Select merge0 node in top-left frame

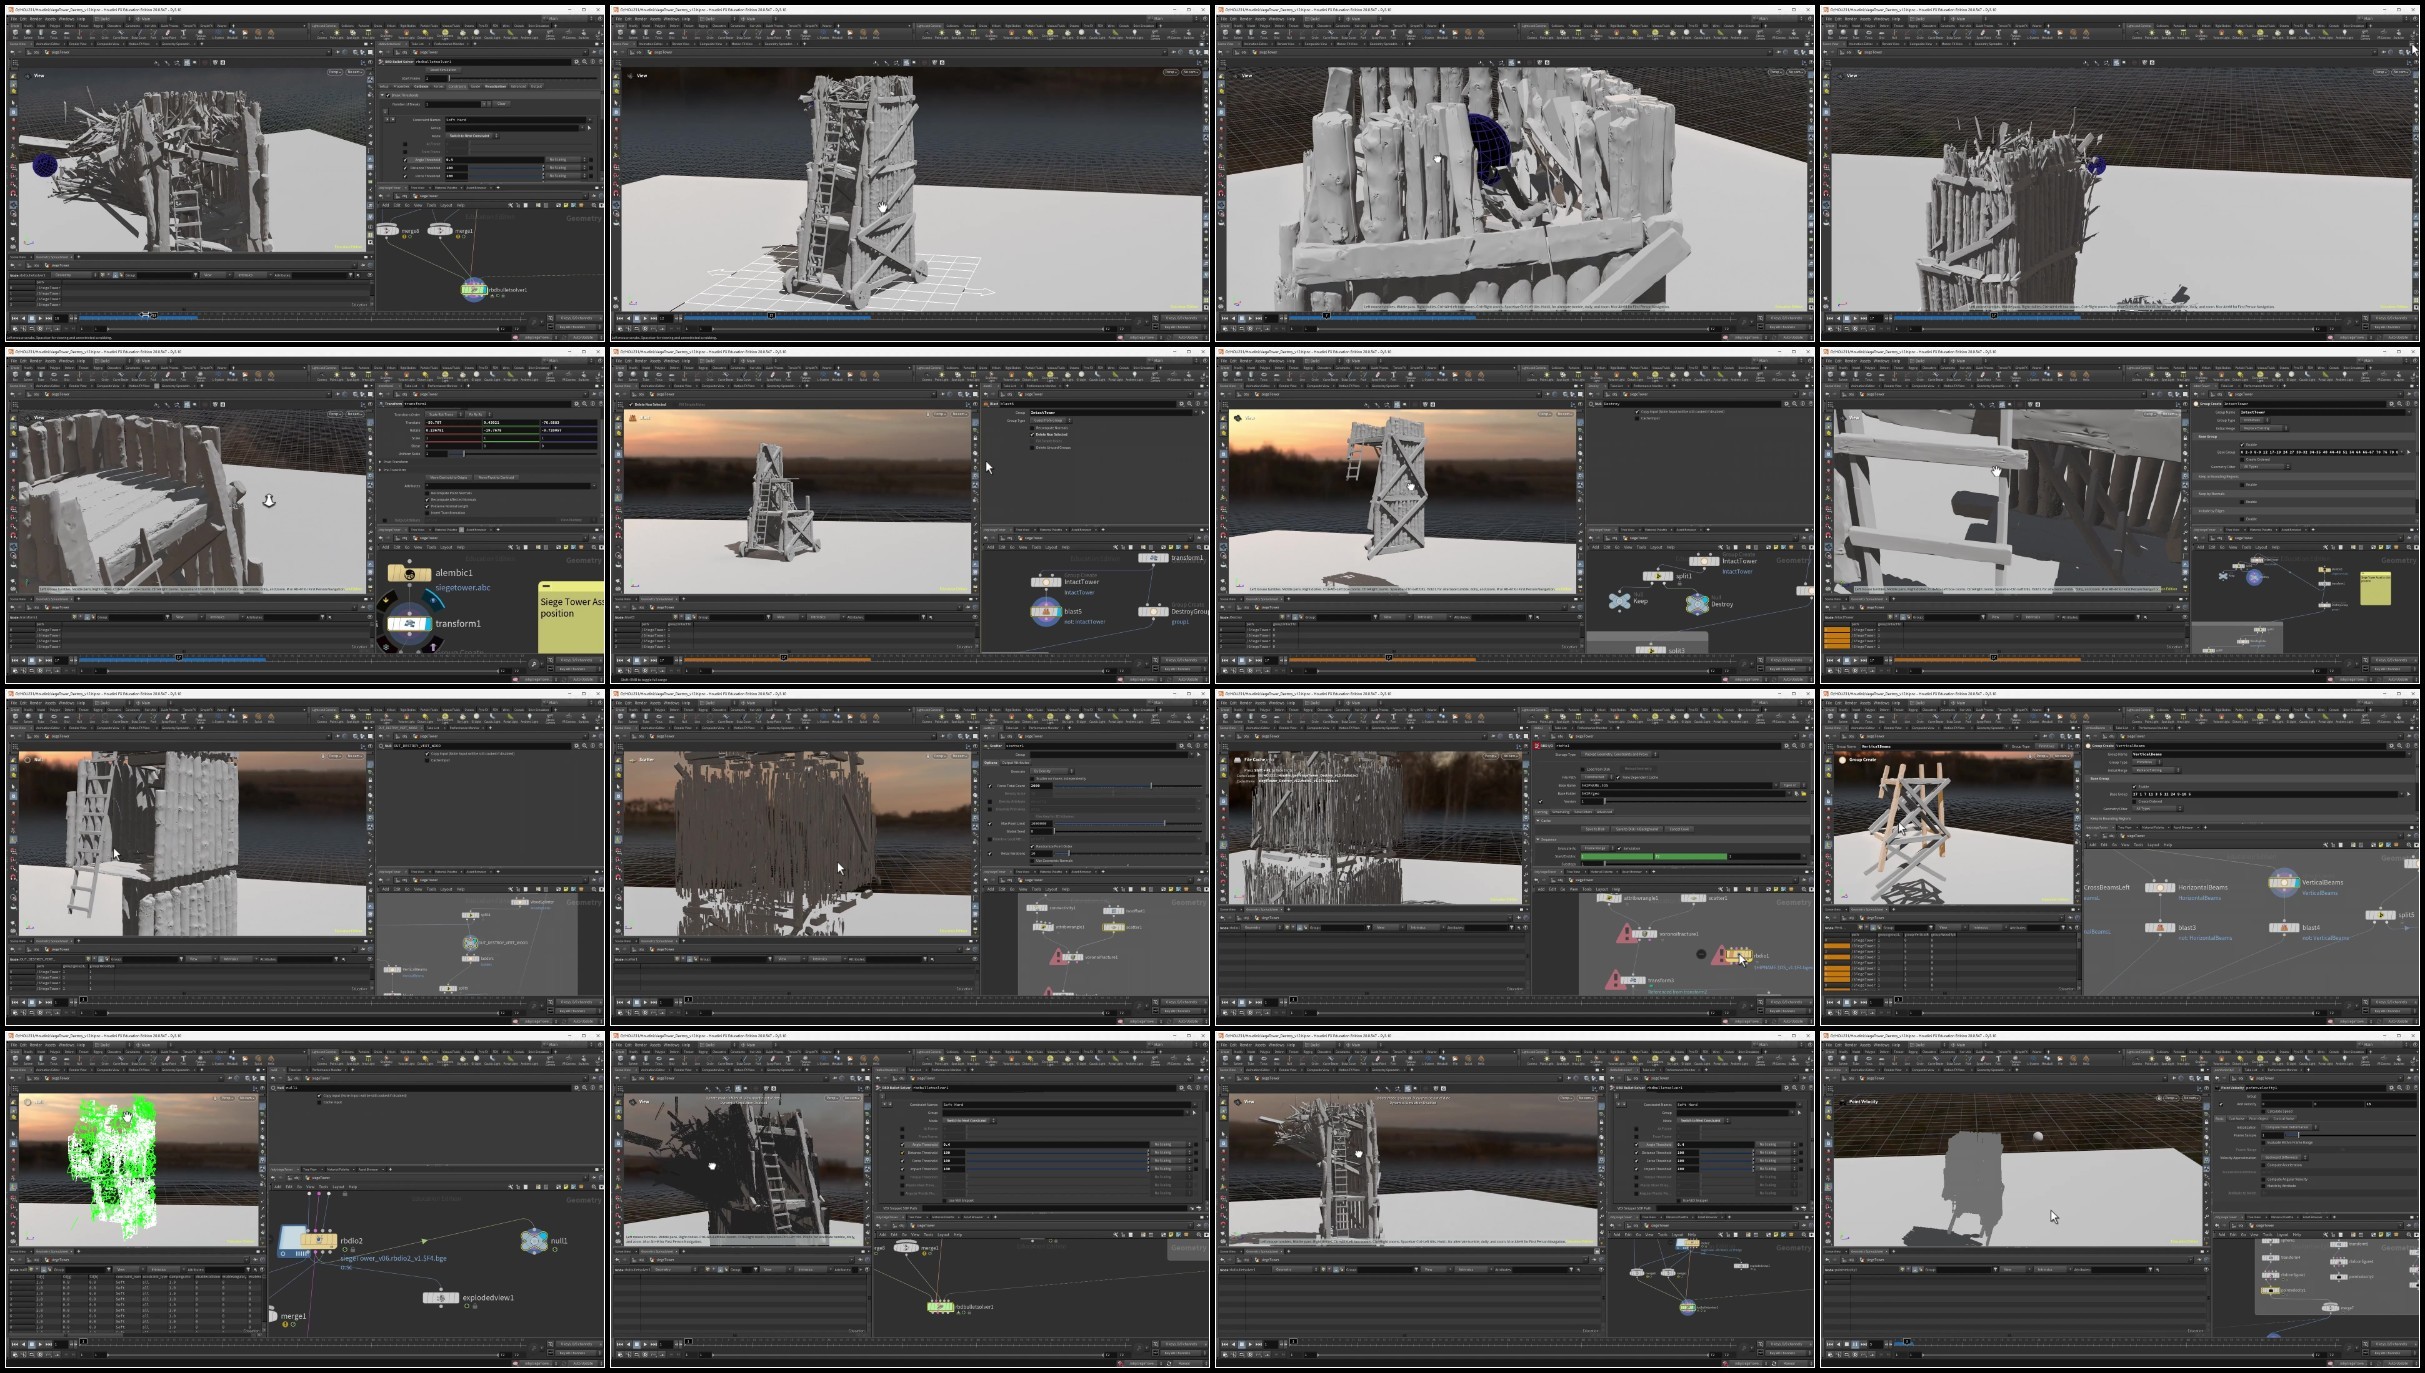[x=388, y=231]
